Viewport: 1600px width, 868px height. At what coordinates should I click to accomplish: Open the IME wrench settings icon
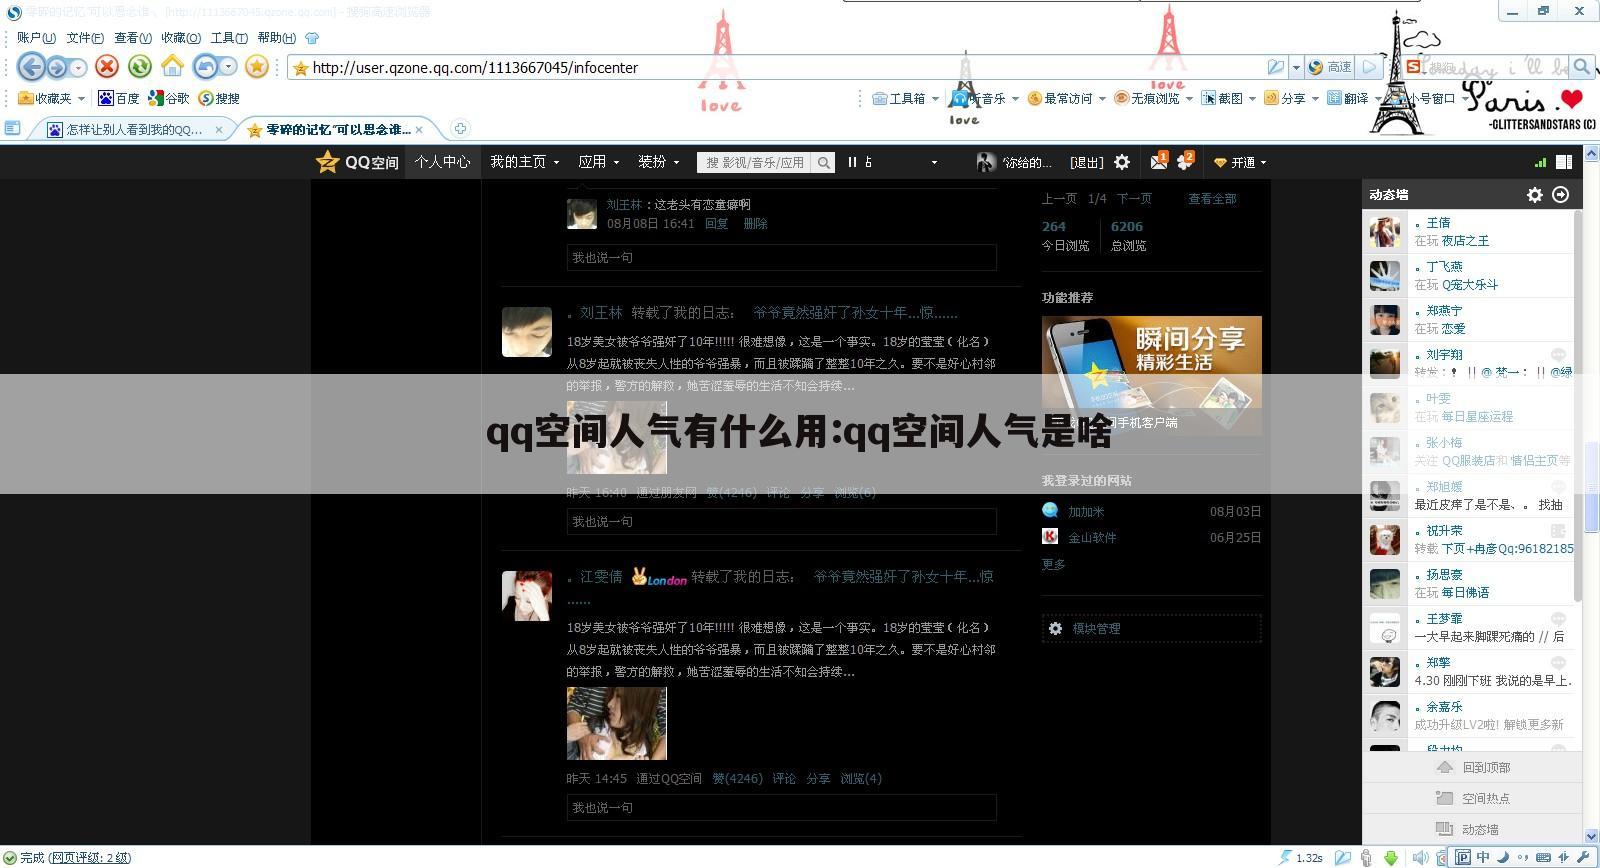1583,857
